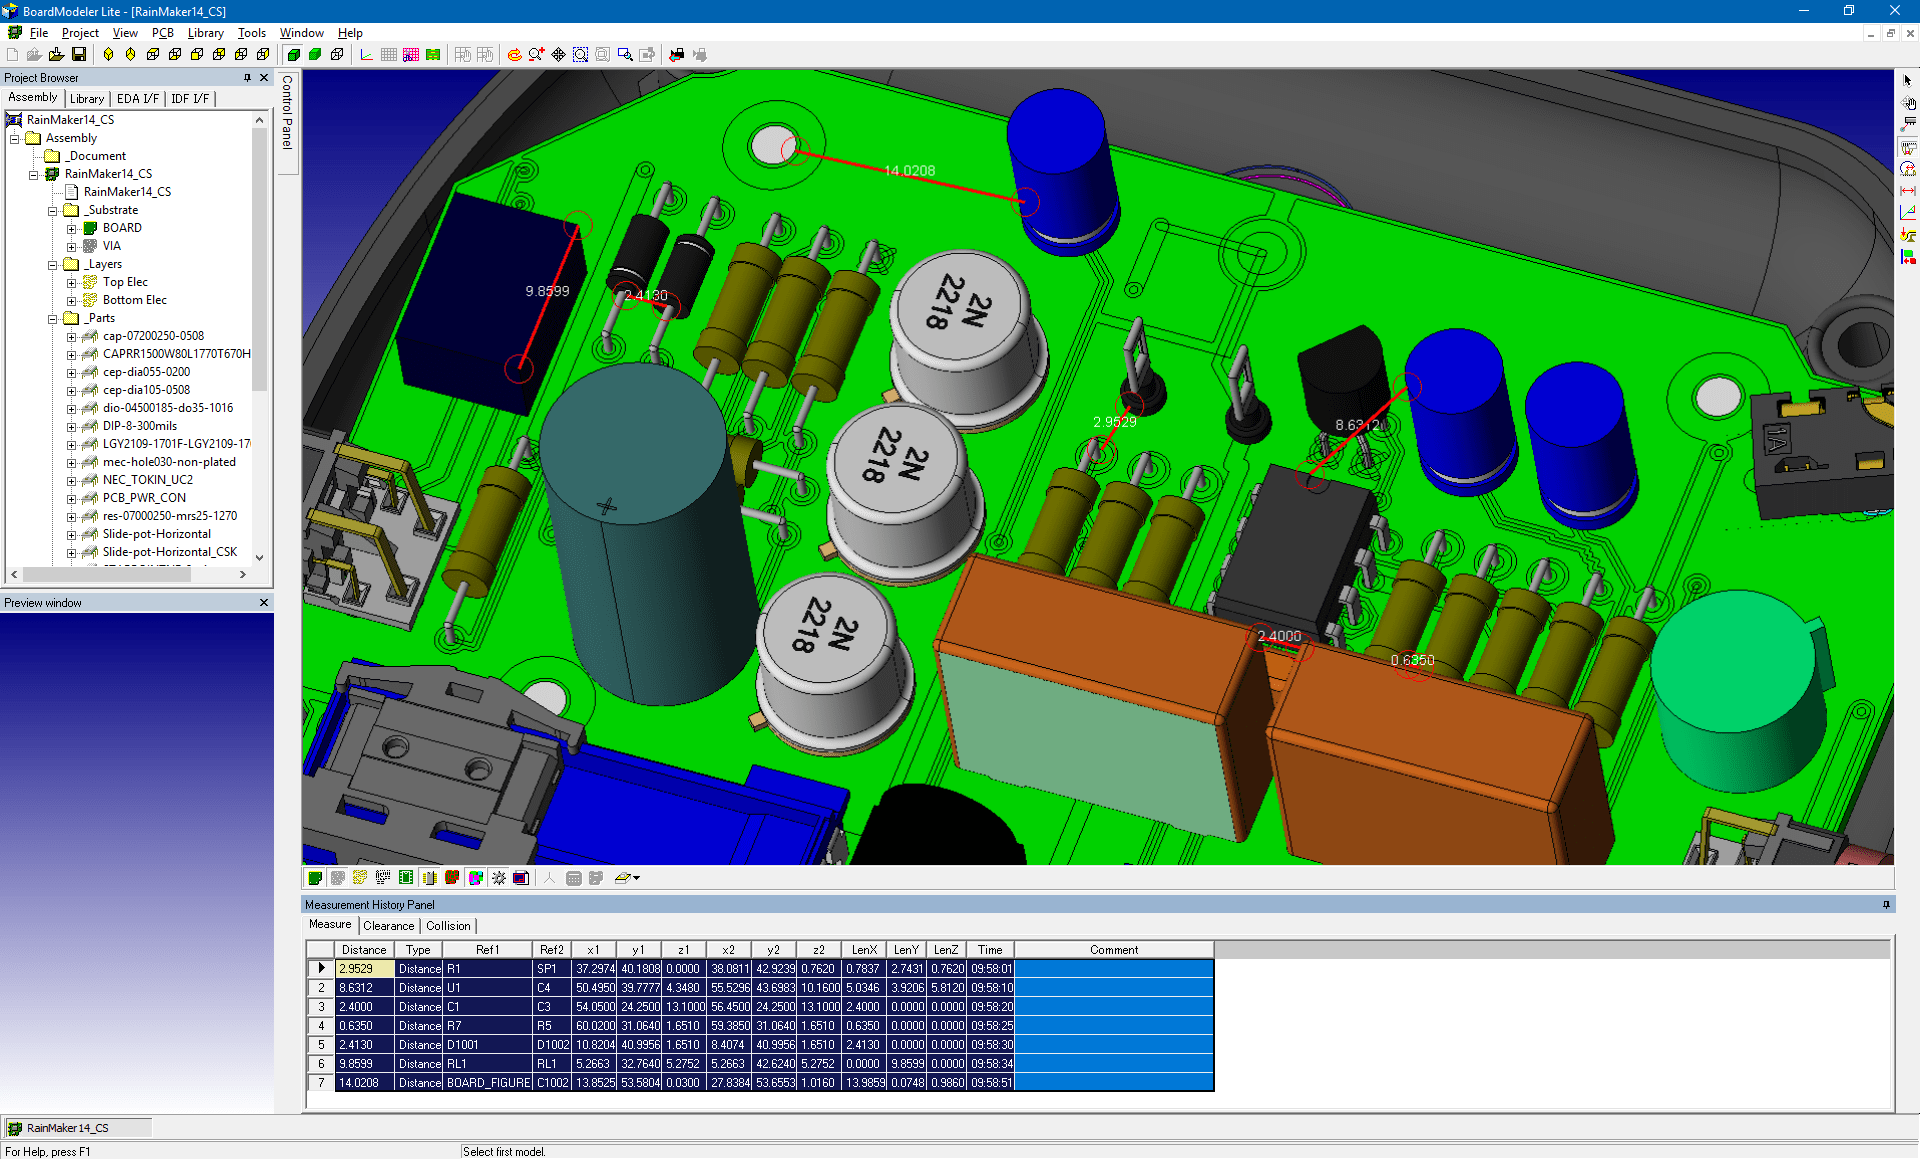
Task: Click the zoom window magnifier icon
Action: (x=625, y=55)
